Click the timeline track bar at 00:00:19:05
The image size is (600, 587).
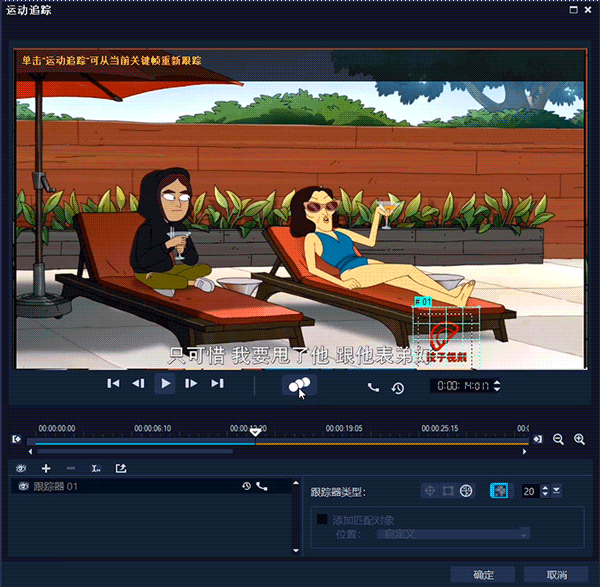(x=344, y=442)
